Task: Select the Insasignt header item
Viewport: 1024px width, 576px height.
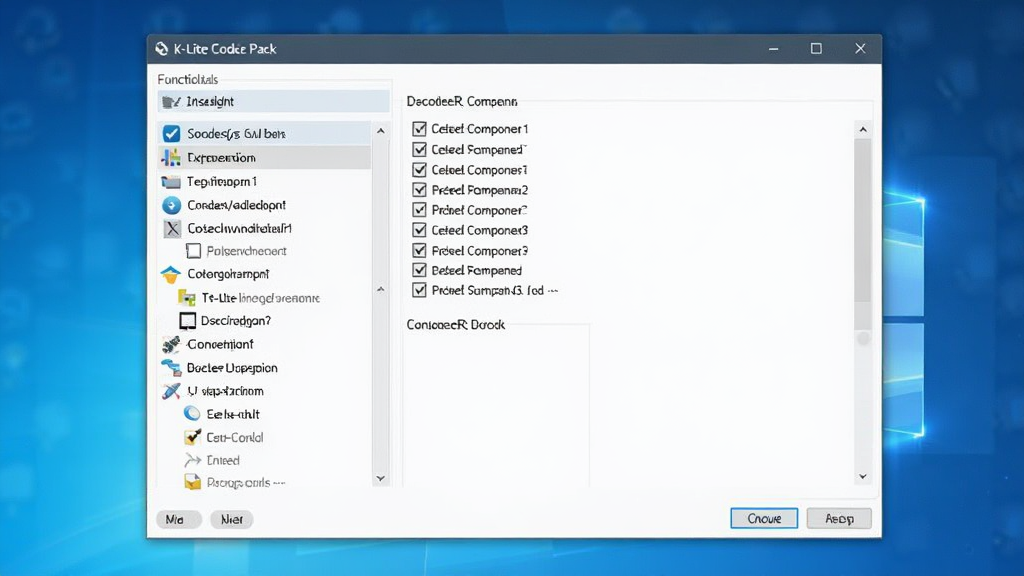Action: [274, 101]
